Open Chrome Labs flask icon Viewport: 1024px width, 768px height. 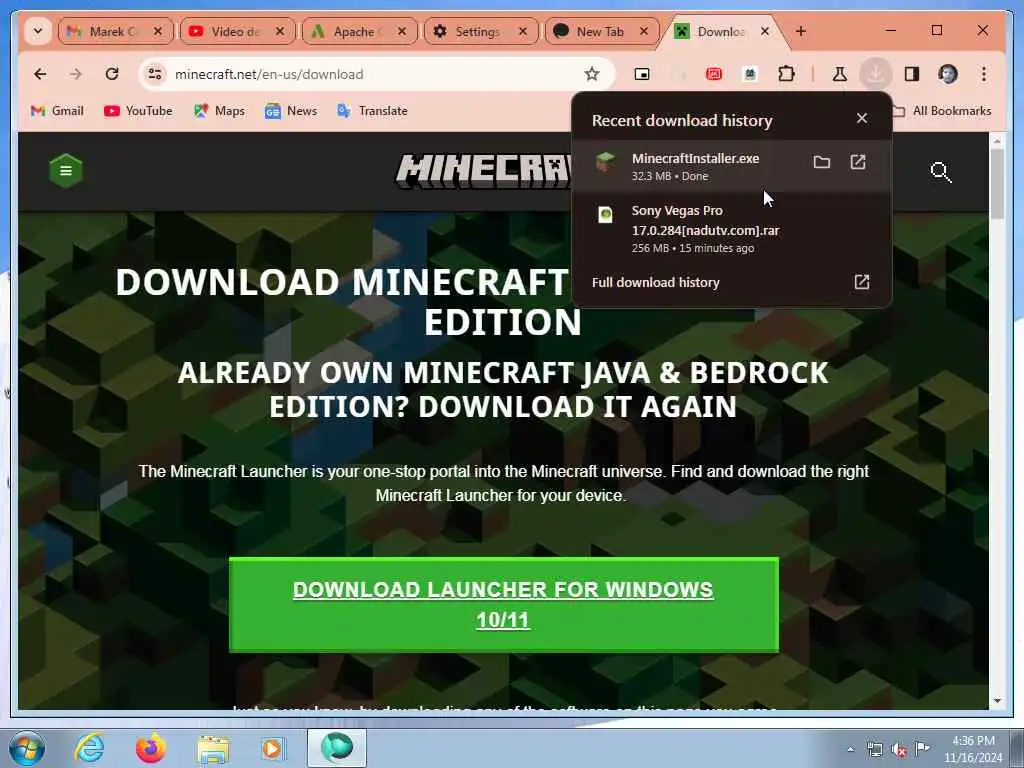coord(840,74)
